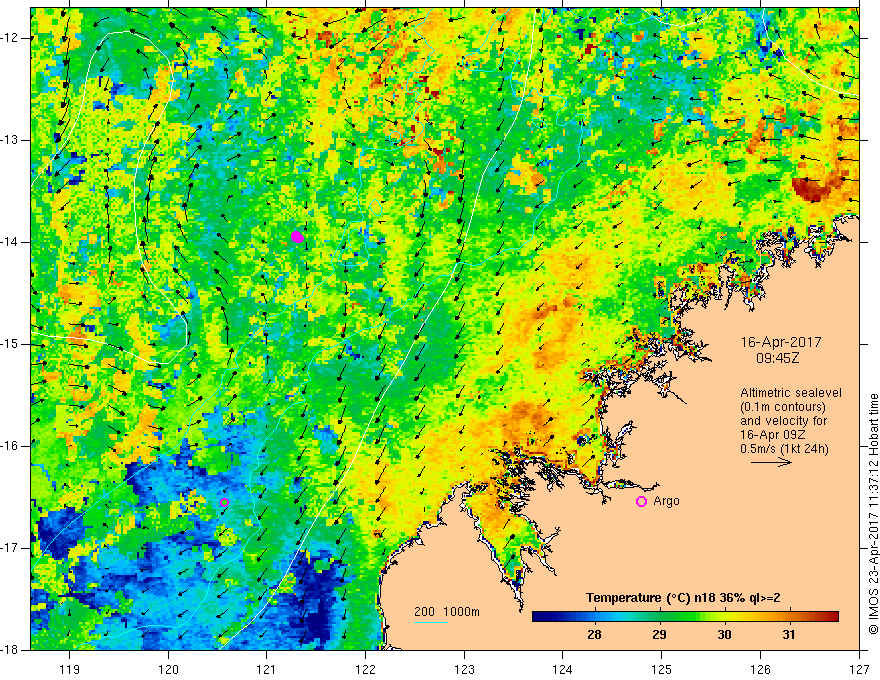Click the text 'and velocity for'

point(783,421)
